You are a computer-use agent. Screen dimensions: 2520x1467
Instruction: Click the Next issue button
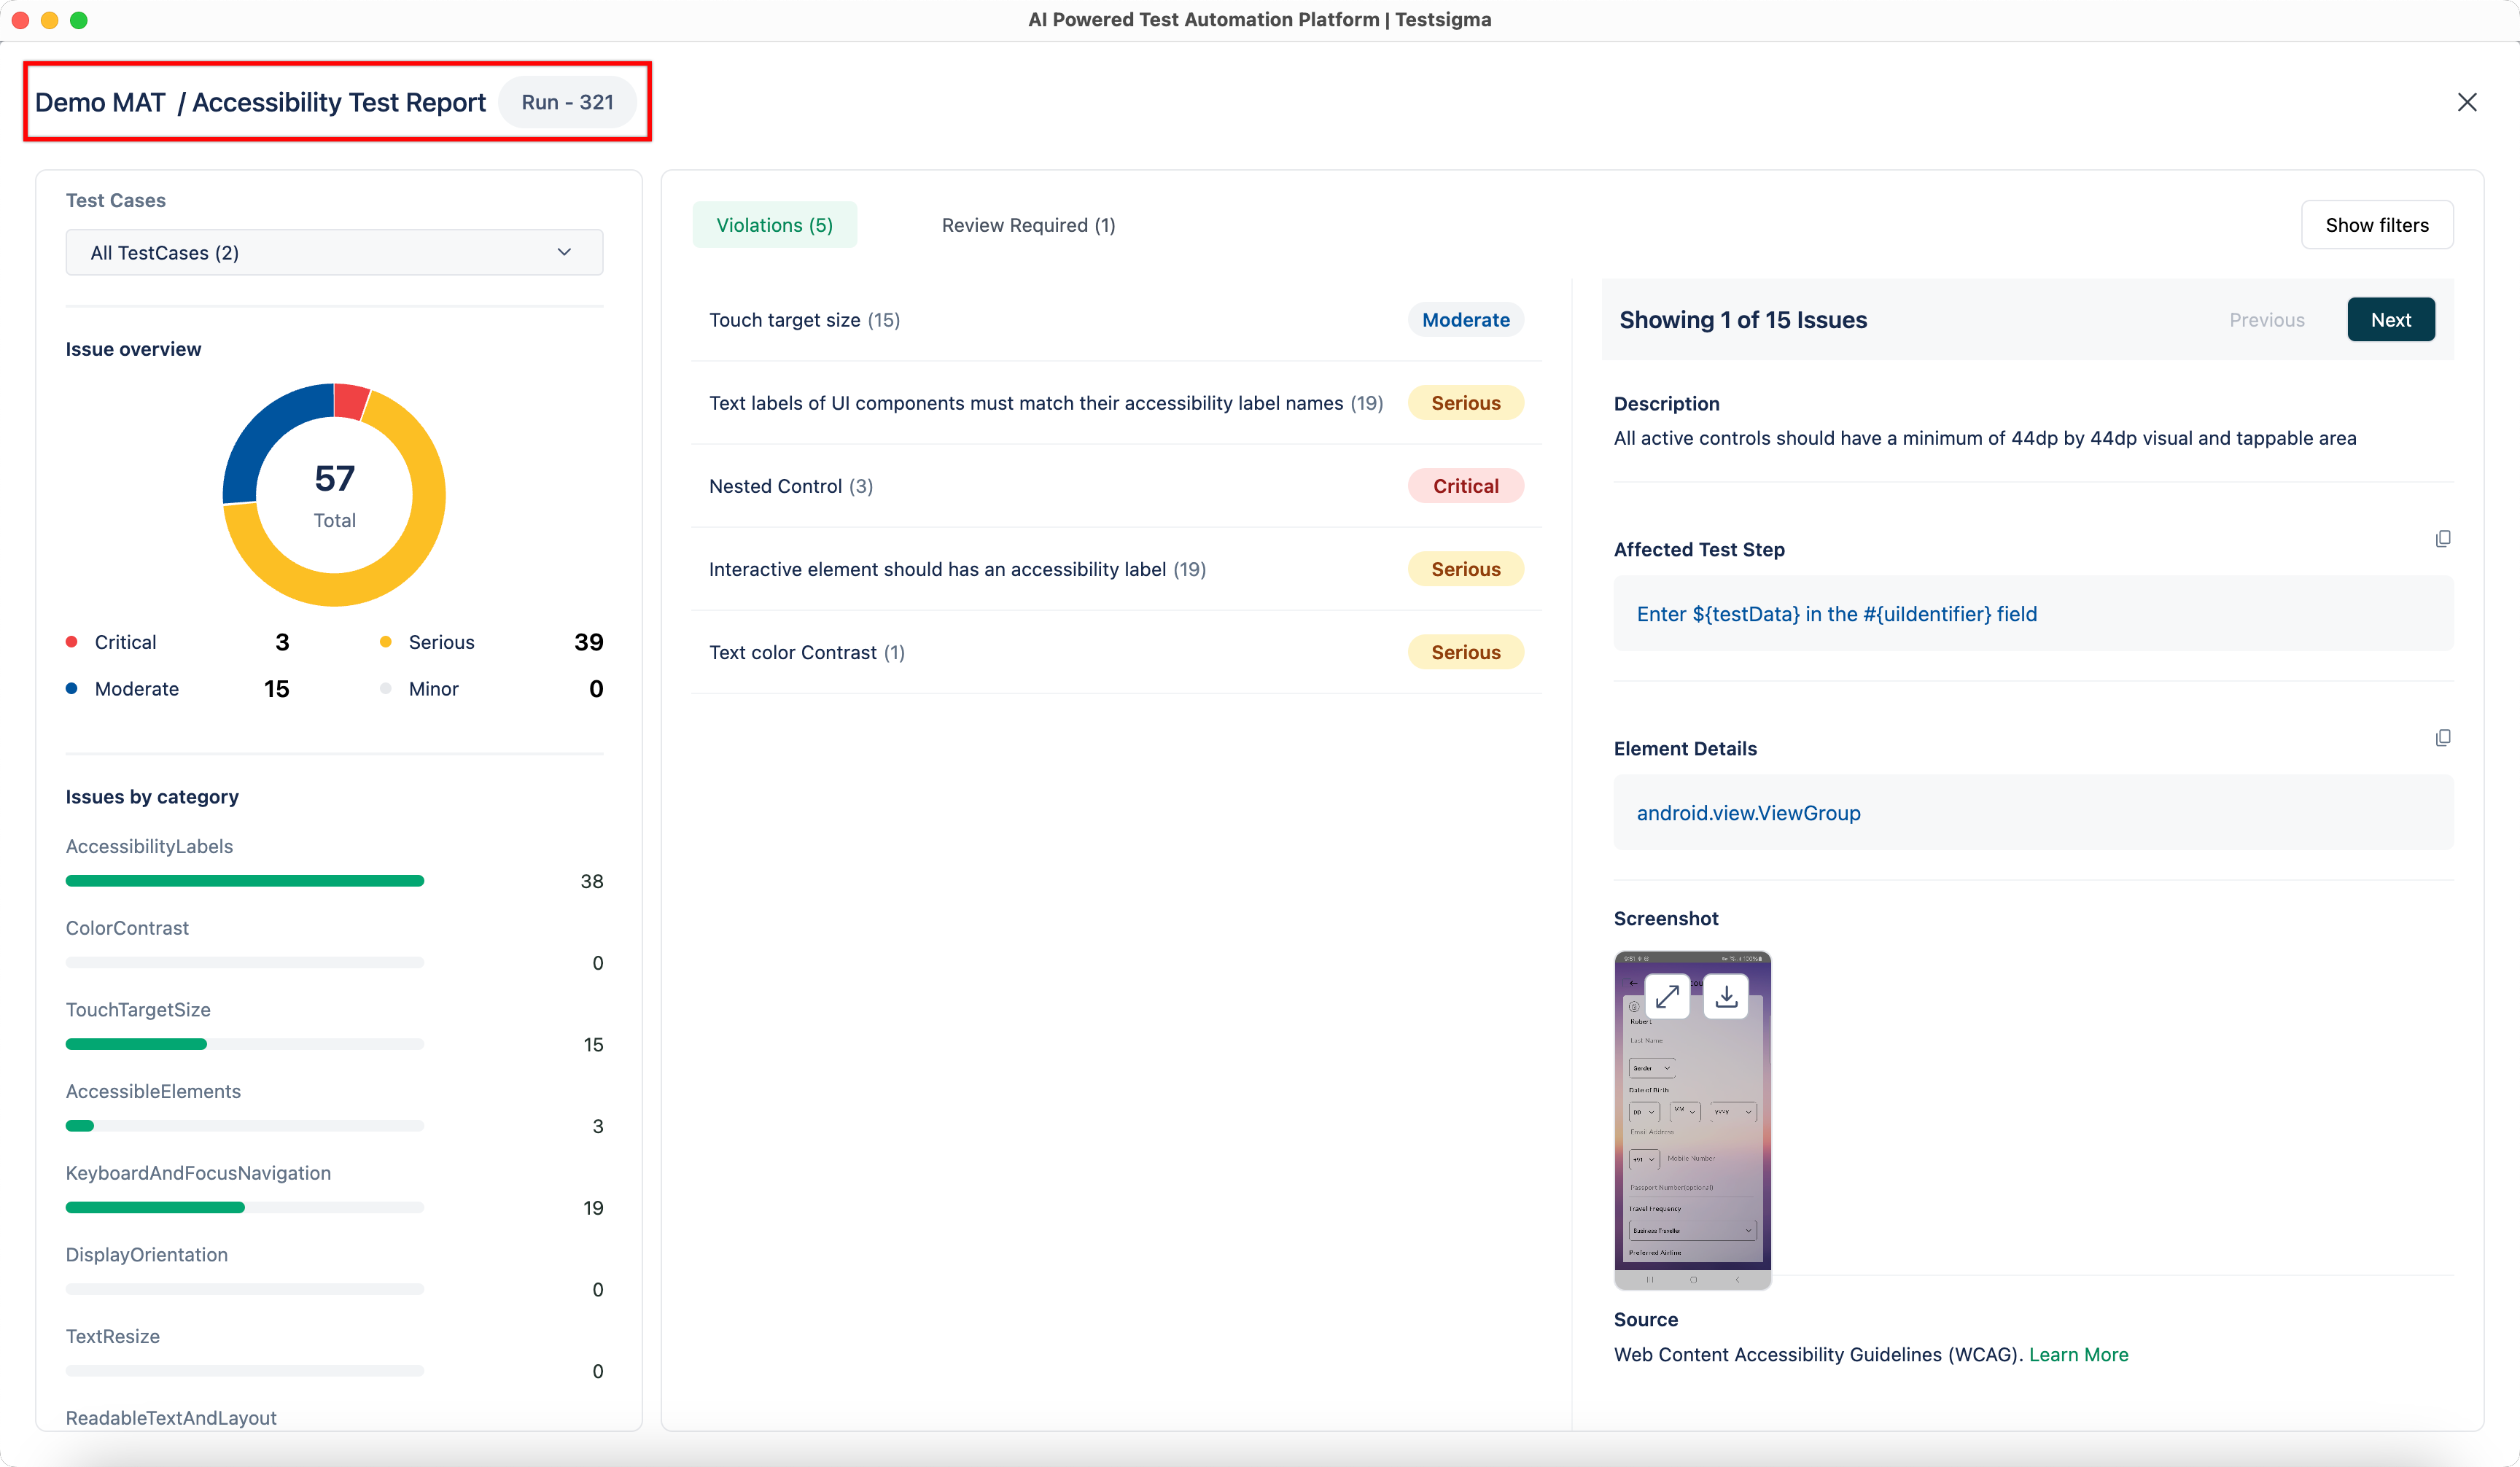tap(2390, 320)
